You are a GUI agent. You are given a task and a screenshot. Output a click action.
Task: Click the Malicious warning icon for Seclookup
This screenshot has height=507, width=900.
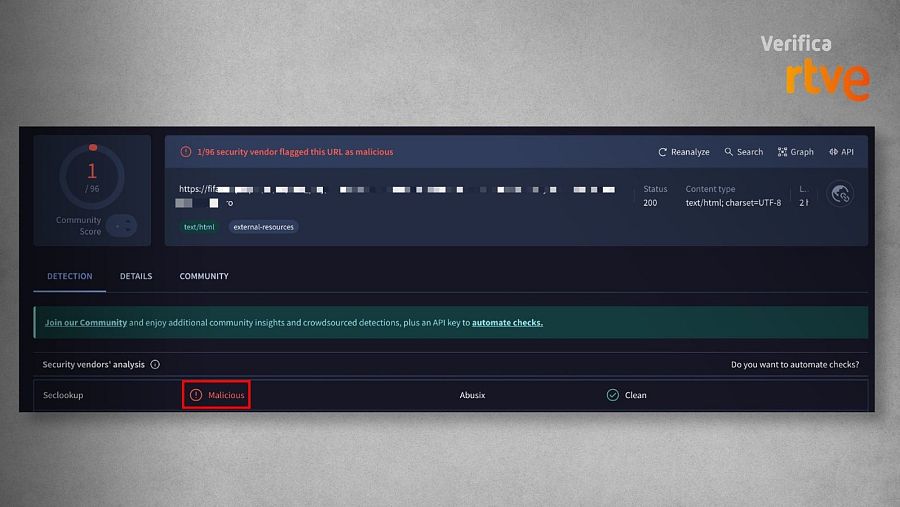coord(196,395)
